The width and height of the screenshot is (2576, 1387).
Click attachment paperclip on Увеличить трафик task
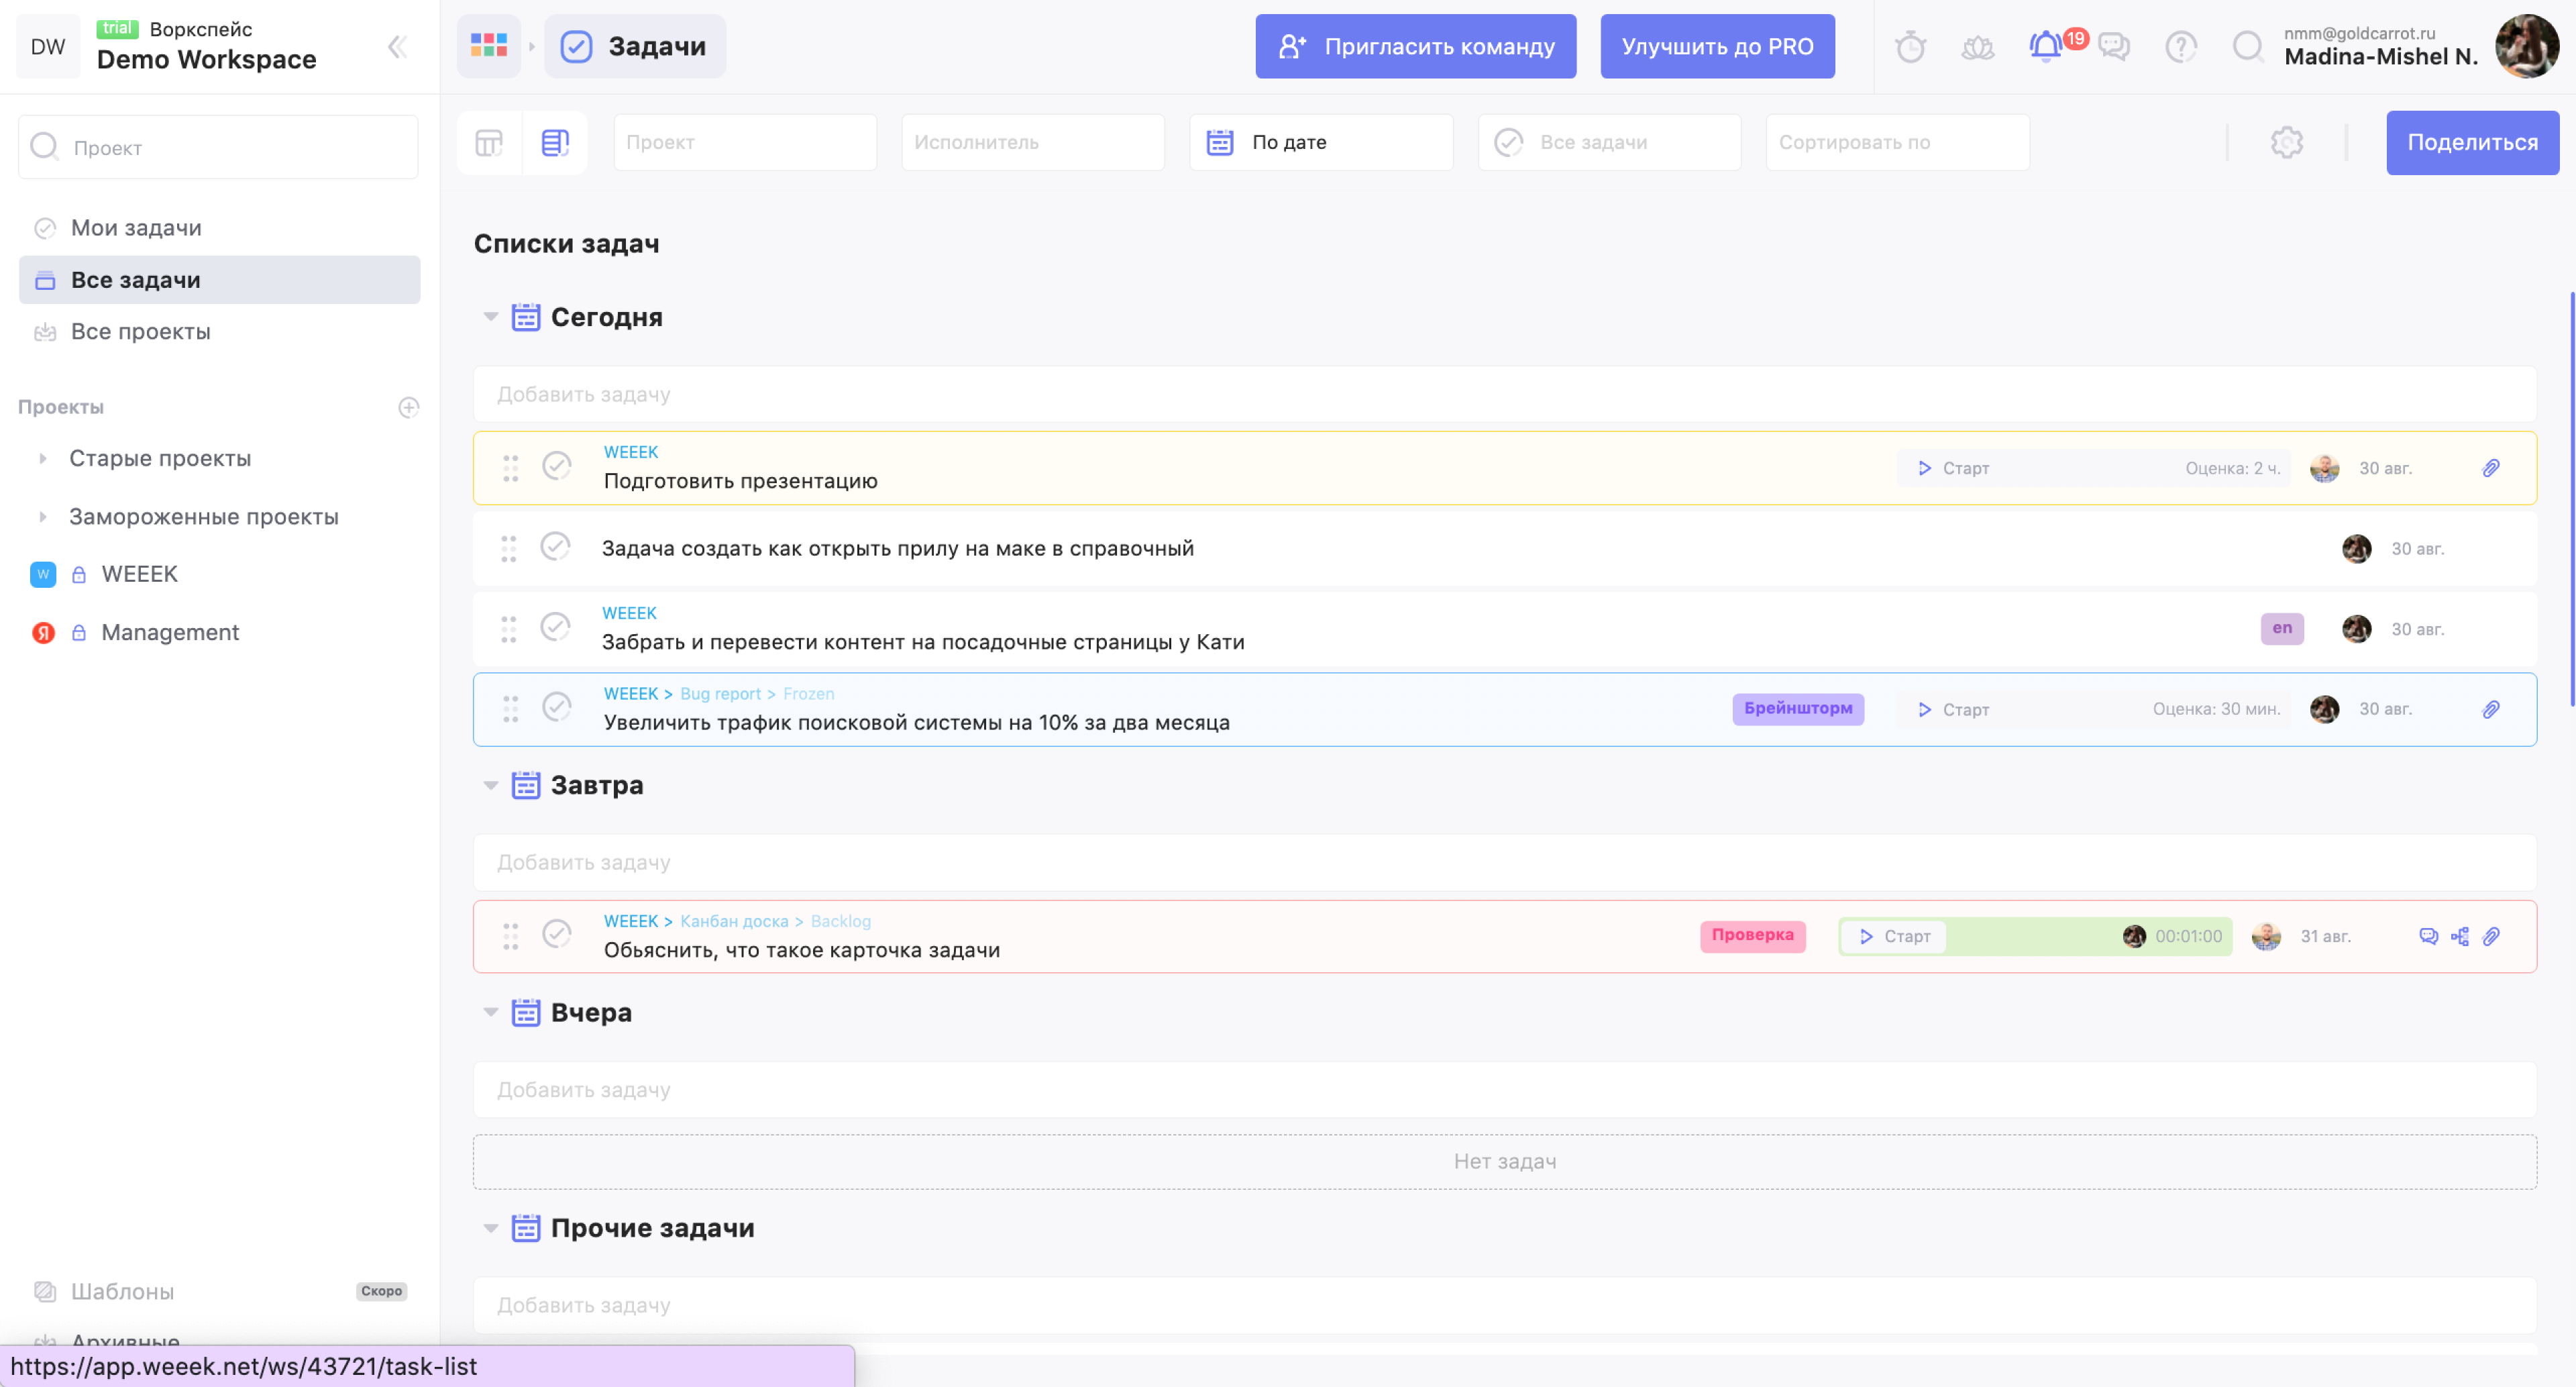(2490, 709)
